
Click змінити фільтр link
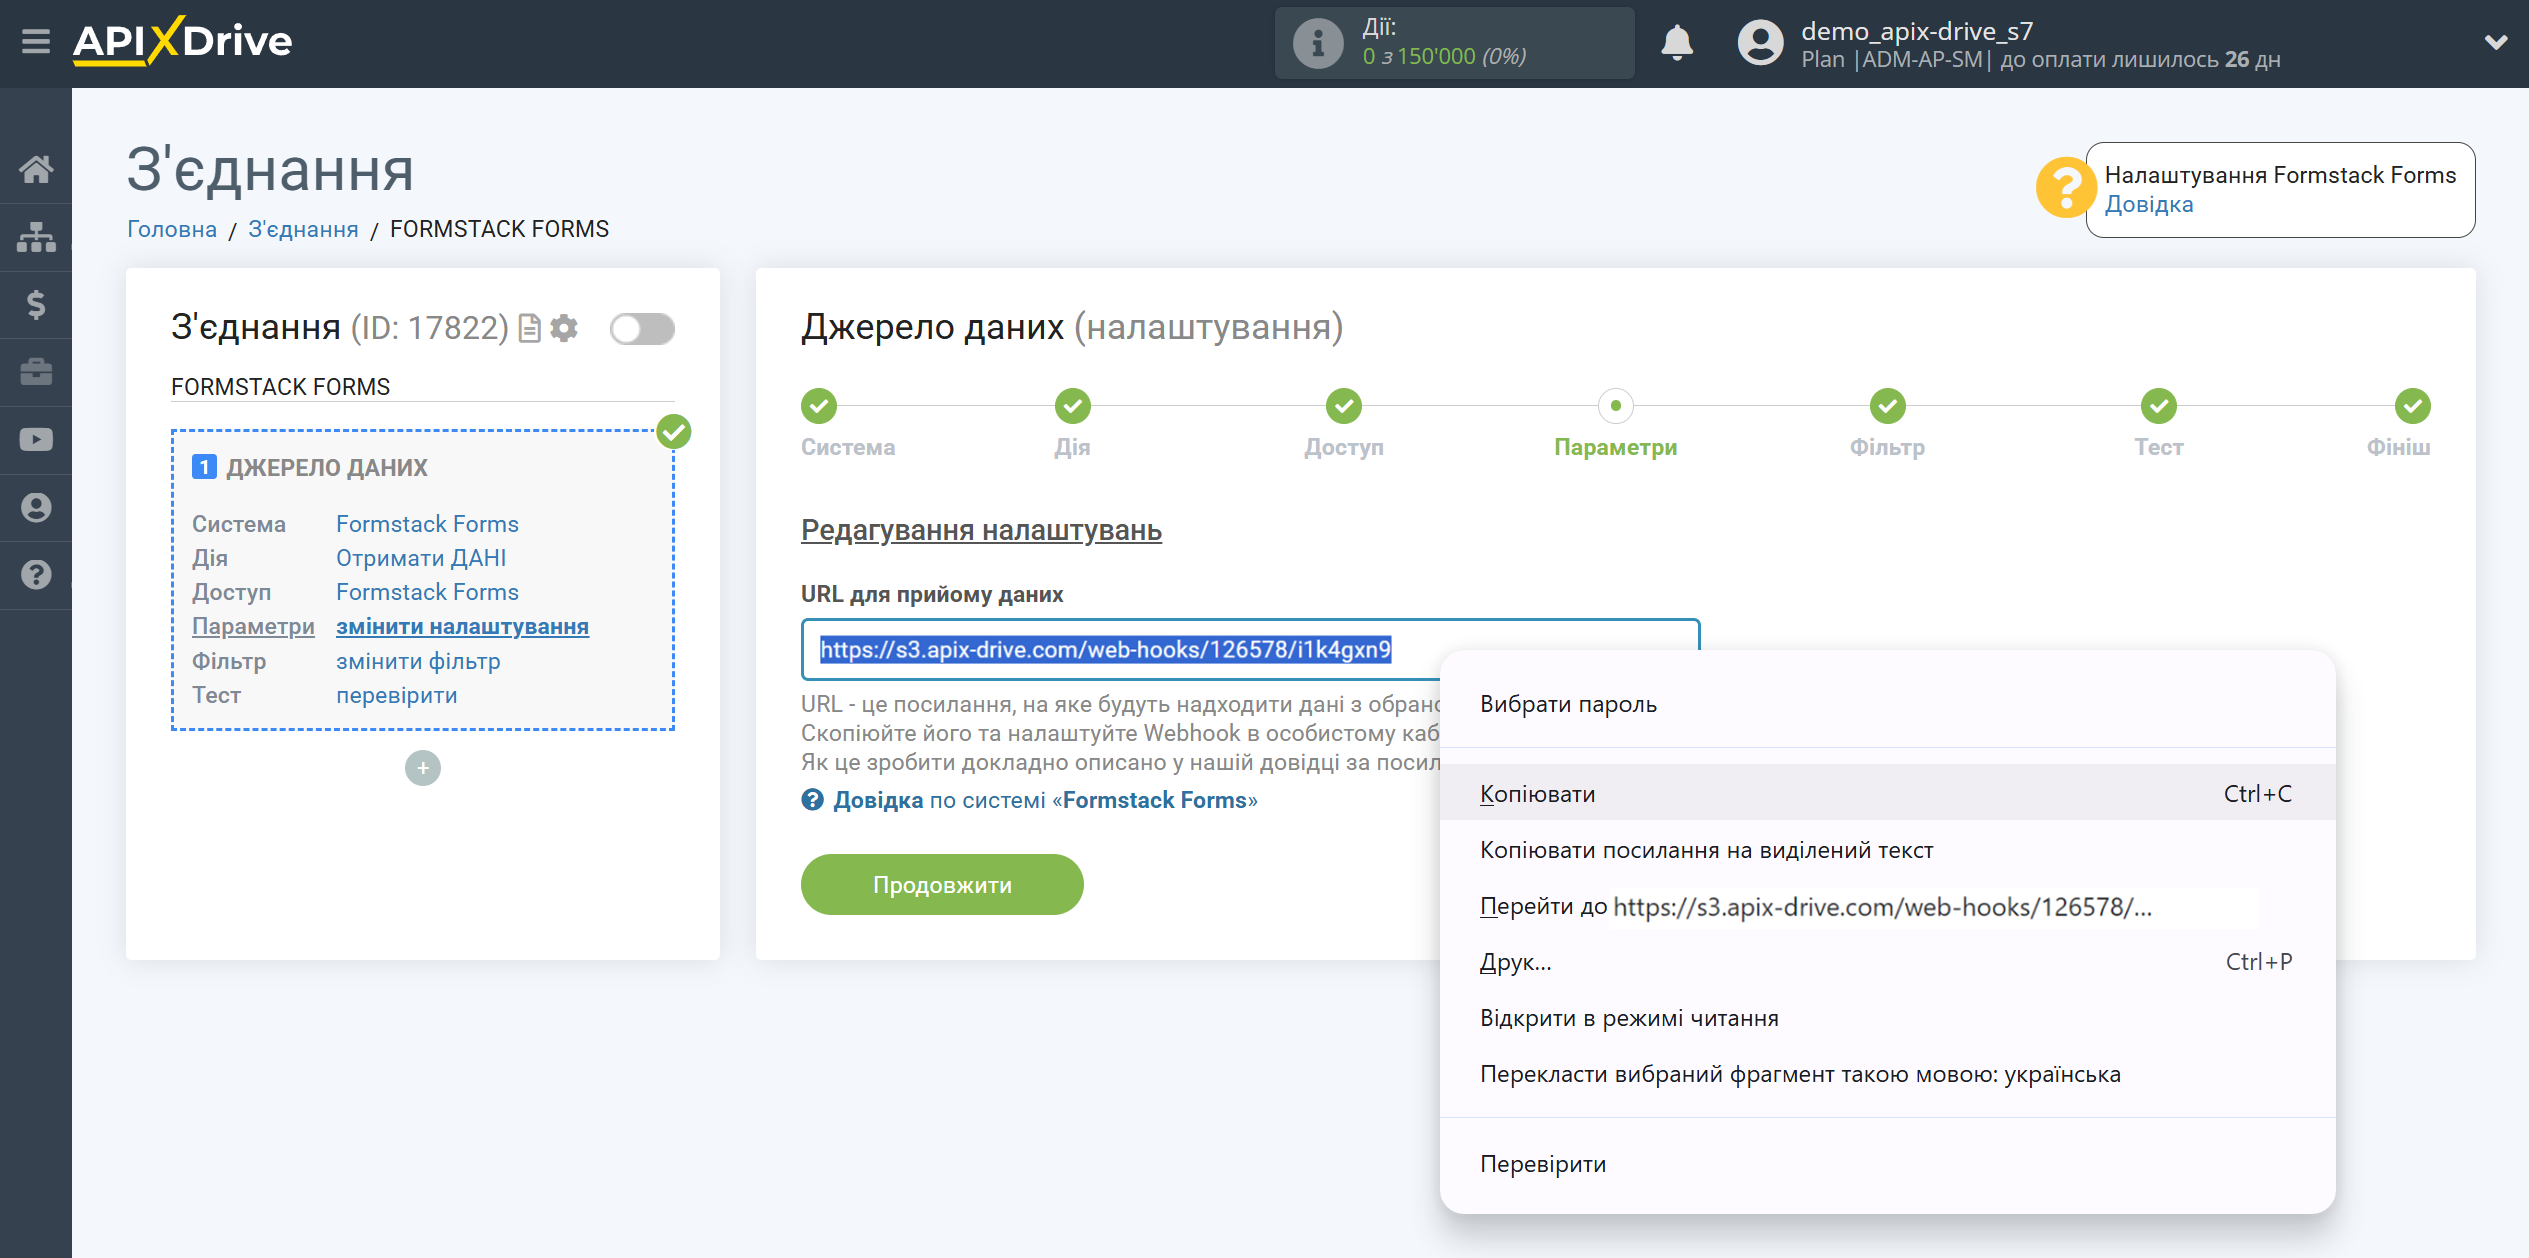coord(418,661)
